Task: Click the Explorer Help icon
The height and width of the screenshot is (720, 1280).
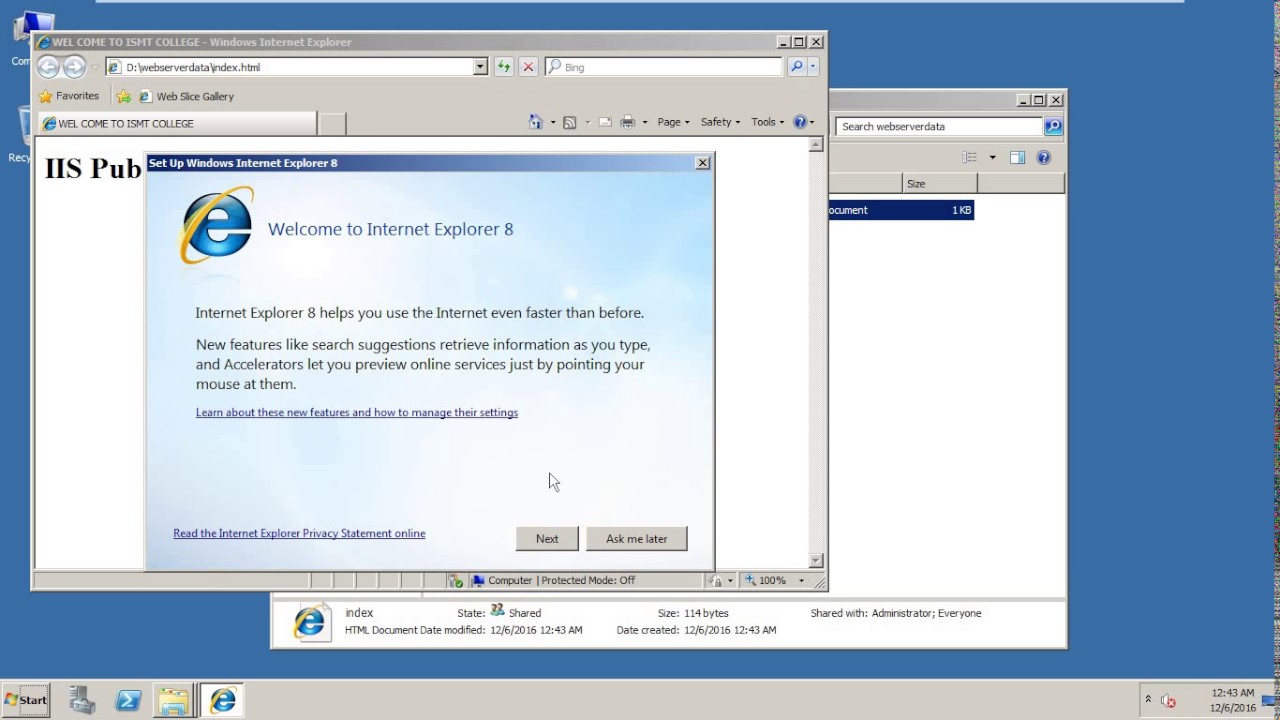Action: 1044,157
